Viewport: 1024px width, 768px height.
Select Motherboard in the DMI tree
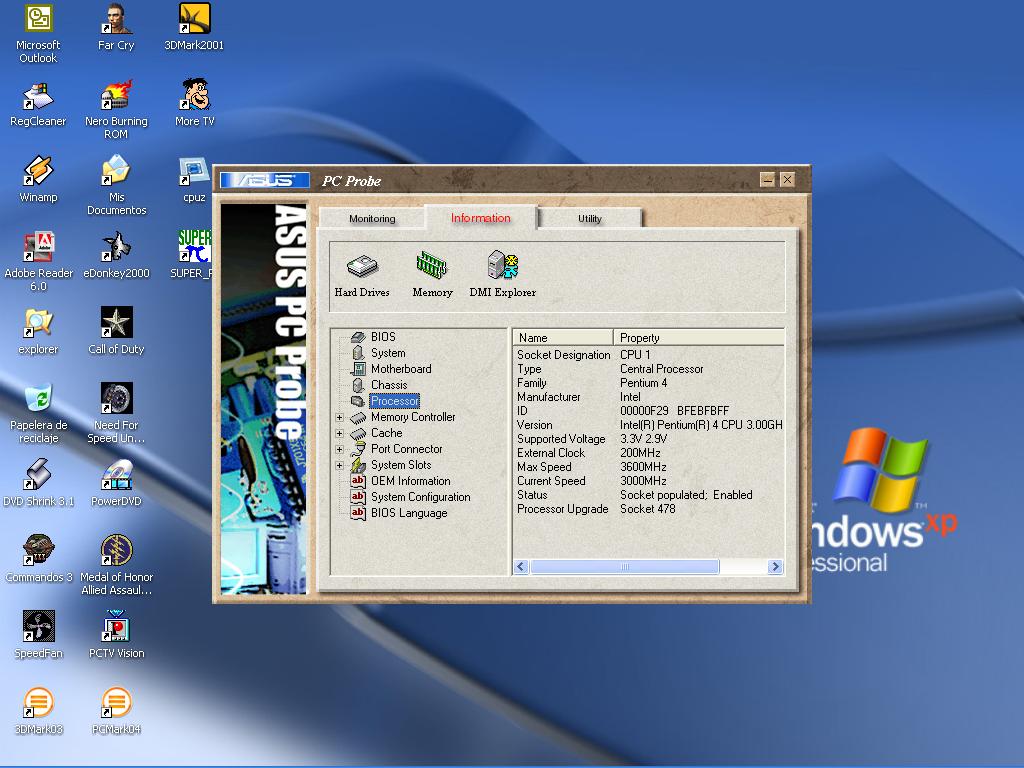point(400,369)
